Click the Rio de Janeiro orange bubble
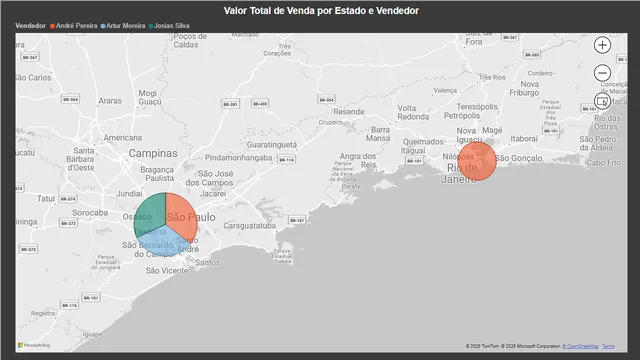Viewport: 640px width, 360px height. click(x=477, y=161)
